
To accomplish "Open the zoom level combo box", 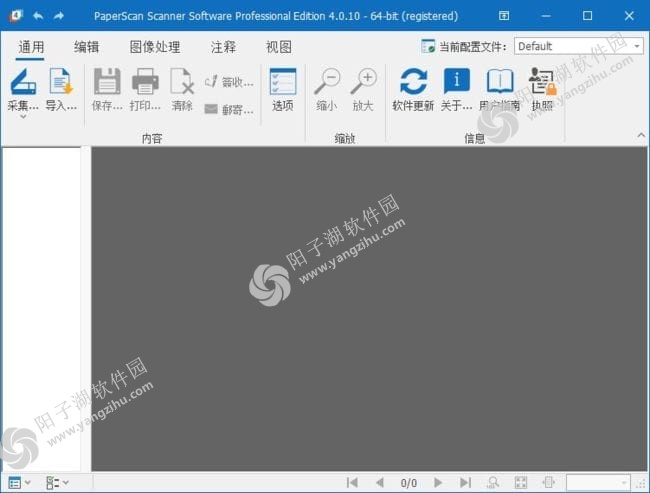I will (598, 483).
